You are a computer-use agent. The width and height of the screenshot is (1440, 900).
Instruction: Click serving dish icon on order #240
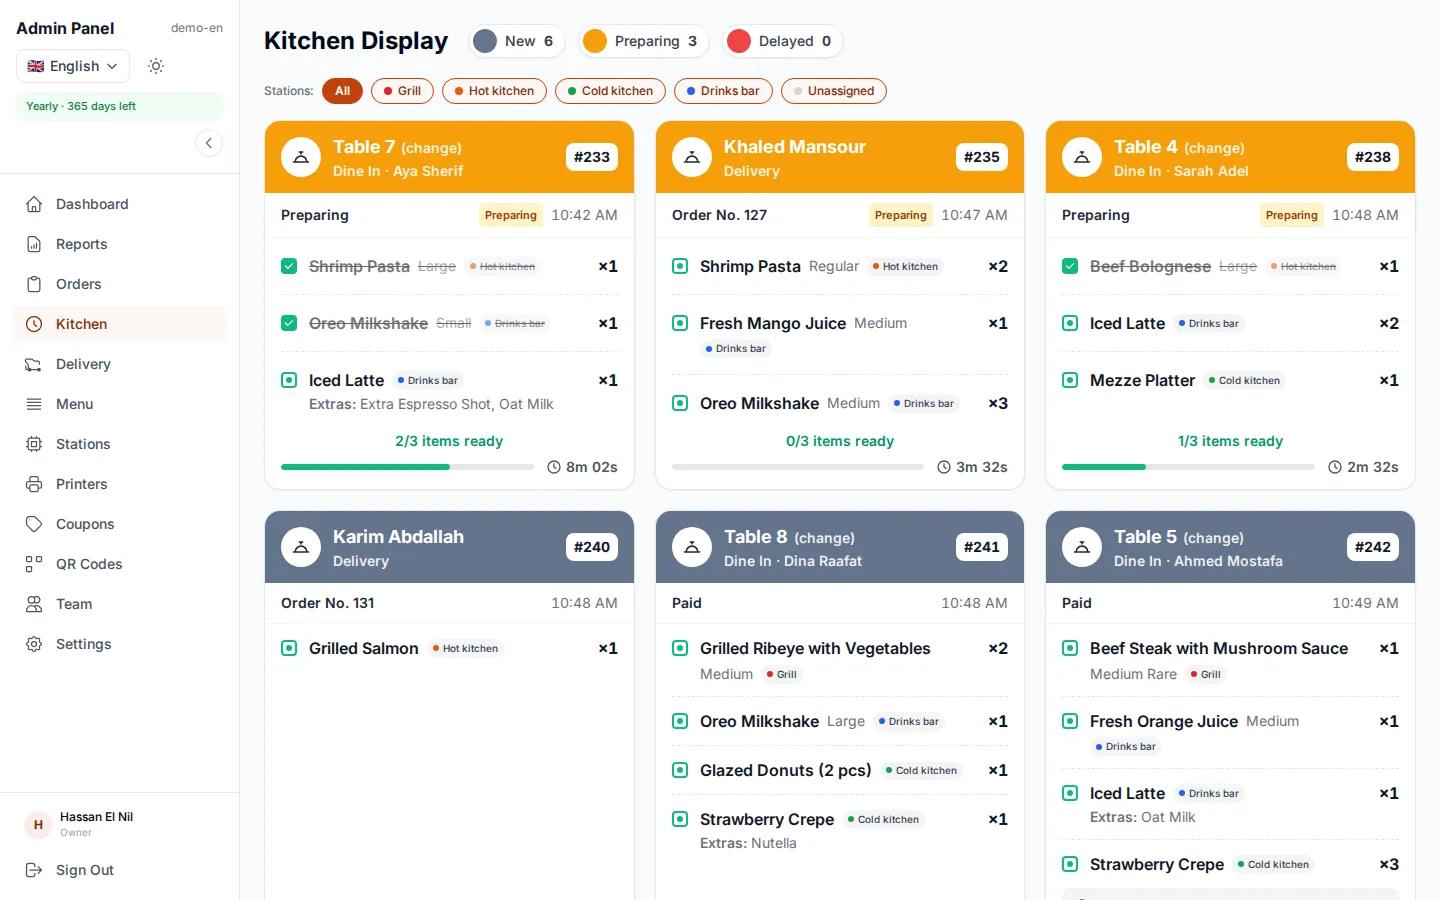(x=301, y=547)
